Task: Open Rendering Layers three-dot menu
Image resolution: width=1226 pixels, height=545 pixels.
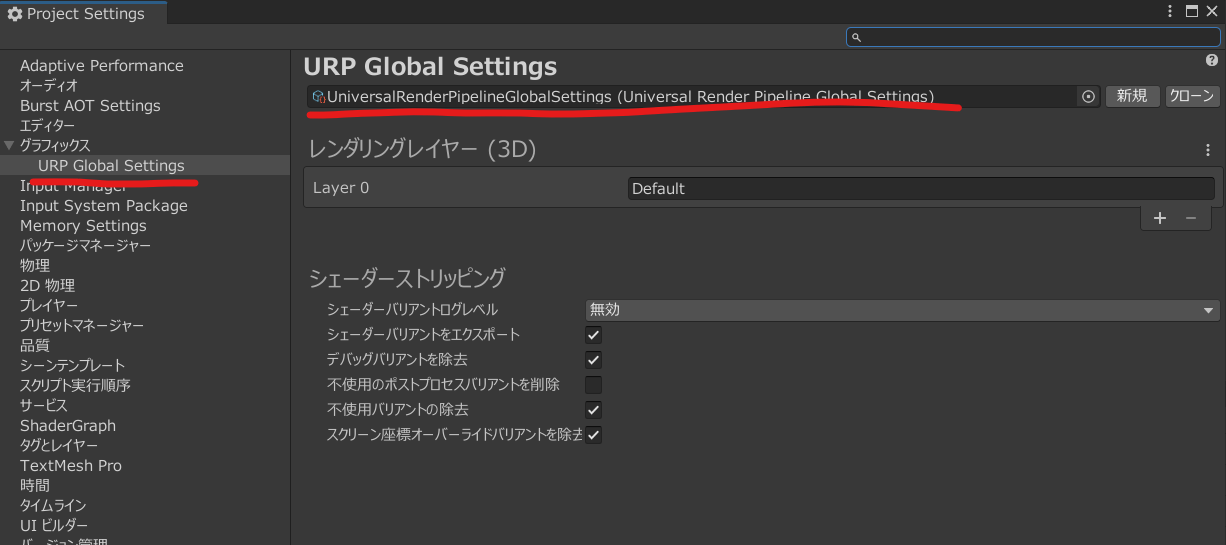Action: [1208, 150]
